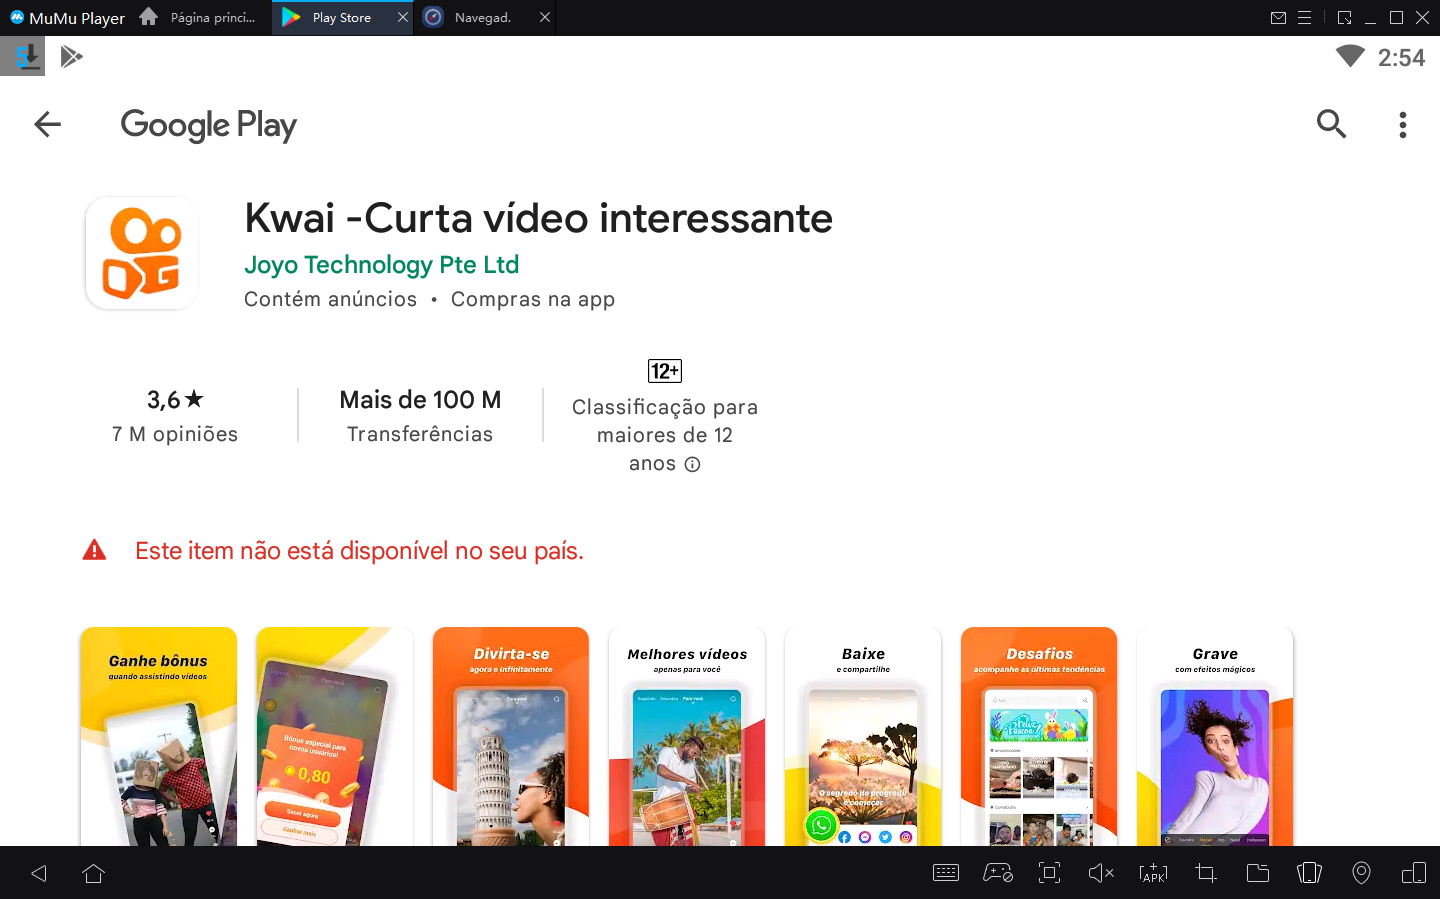Toggle fullscreen mode
Image resolution: width=1440 pixels, height=899 pixels.
(x=1049, y=873)
